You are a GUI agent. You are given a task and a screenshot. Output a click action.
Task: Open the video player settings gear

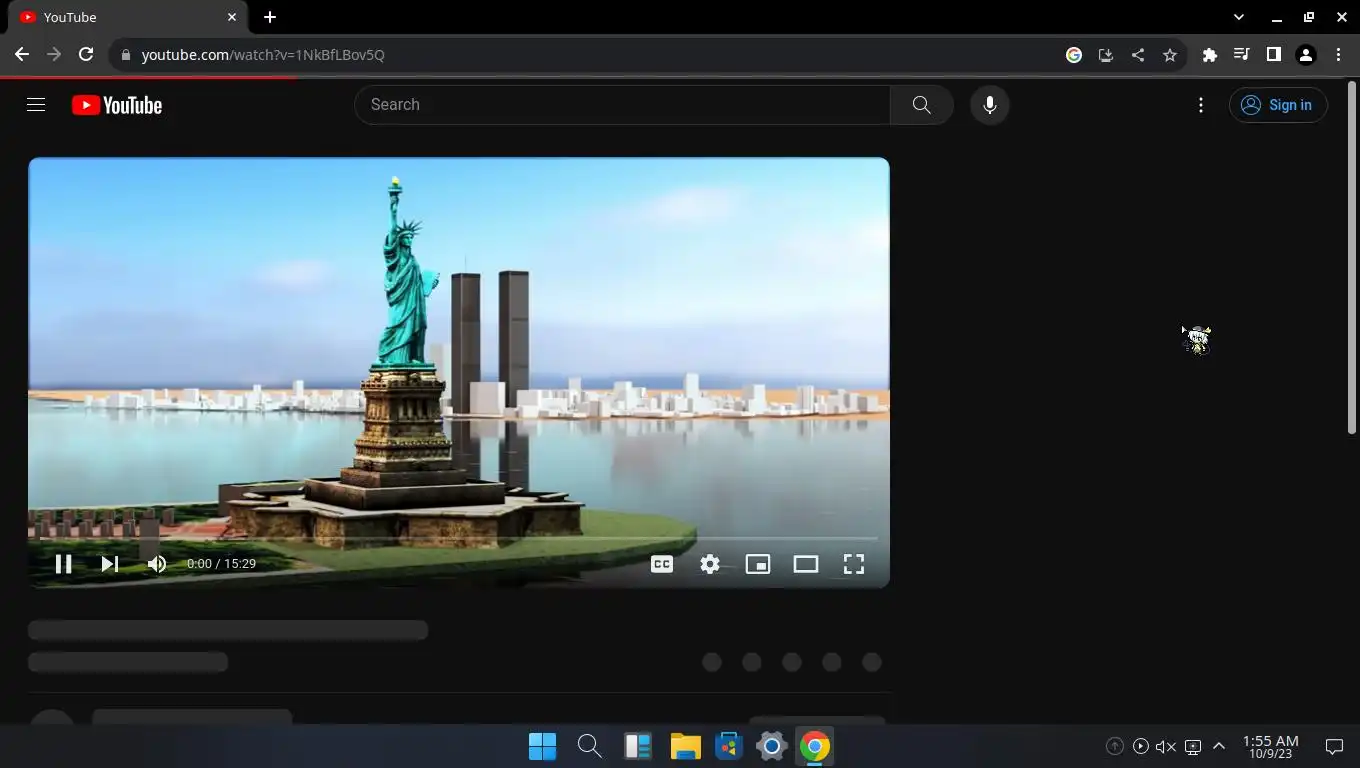click(x=710, y=564)
